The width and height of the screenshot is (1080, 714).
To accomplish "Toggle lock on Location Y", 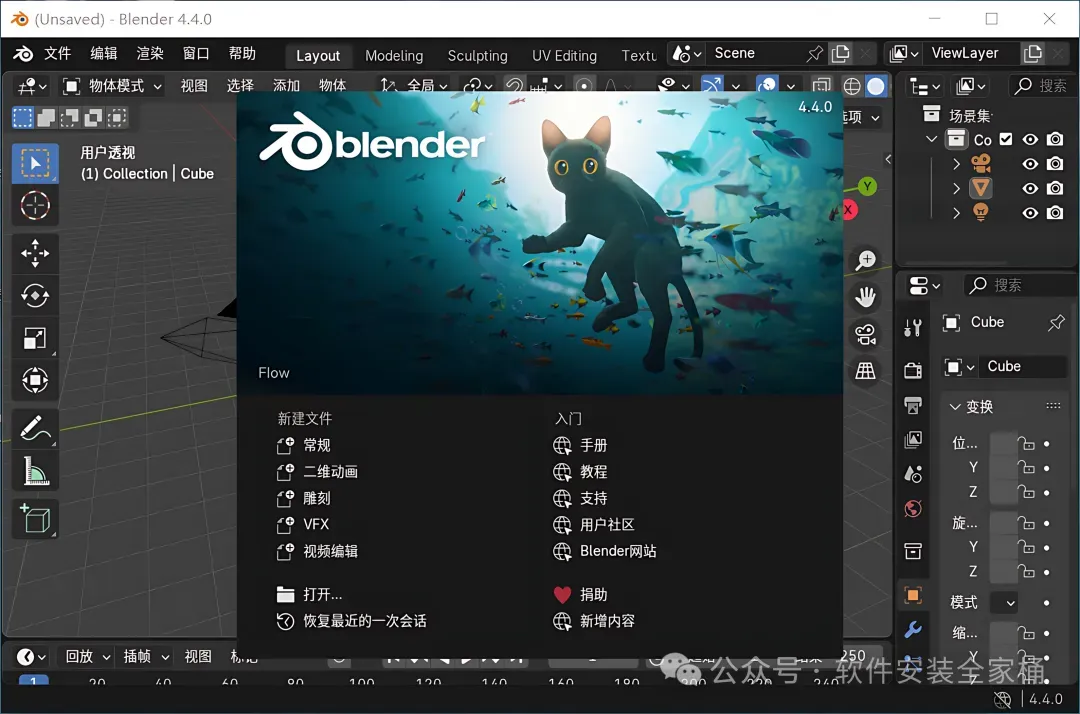I will tap(1026, 468).
